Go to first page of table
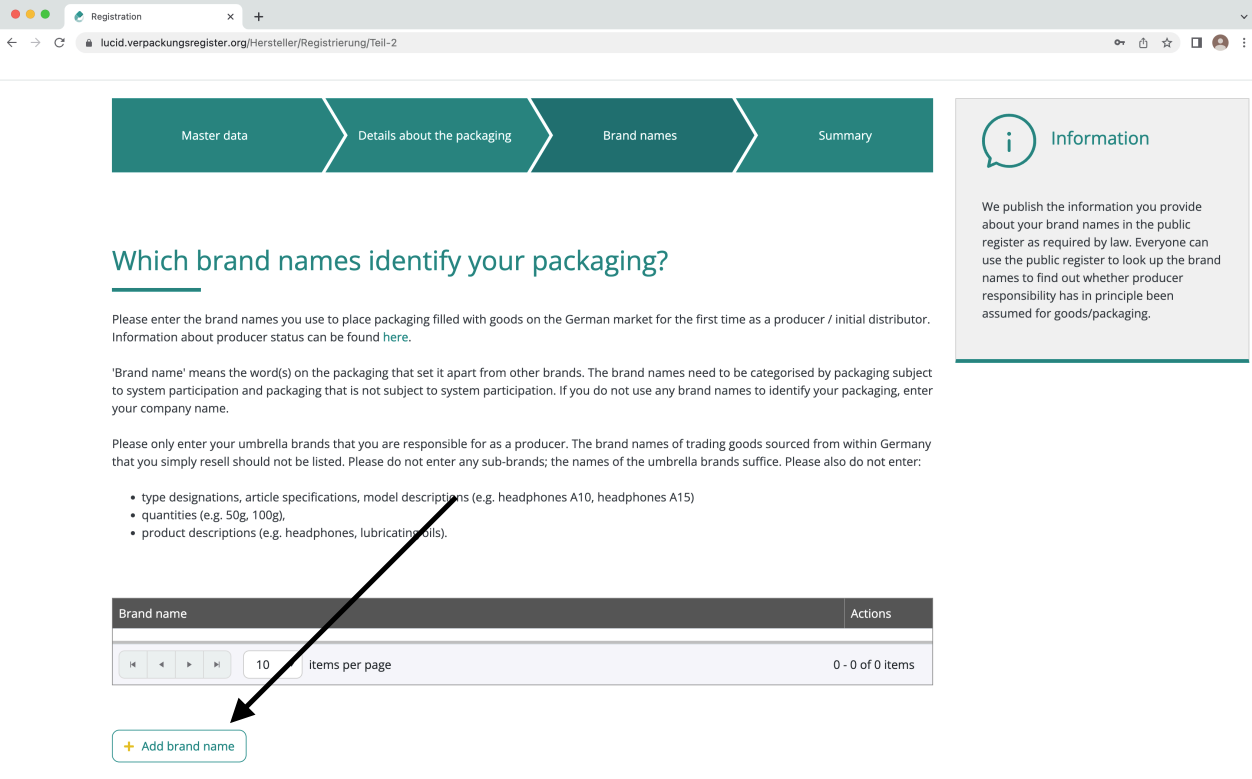 (133, 665)
